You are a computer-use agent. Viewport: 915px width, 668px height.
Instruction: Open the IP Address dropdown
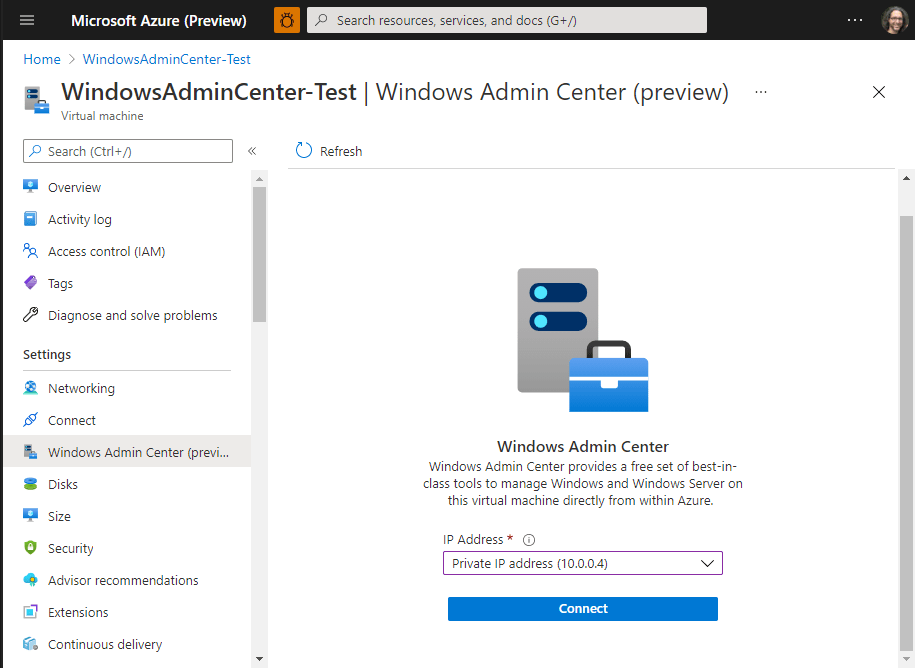coord(582,563)
